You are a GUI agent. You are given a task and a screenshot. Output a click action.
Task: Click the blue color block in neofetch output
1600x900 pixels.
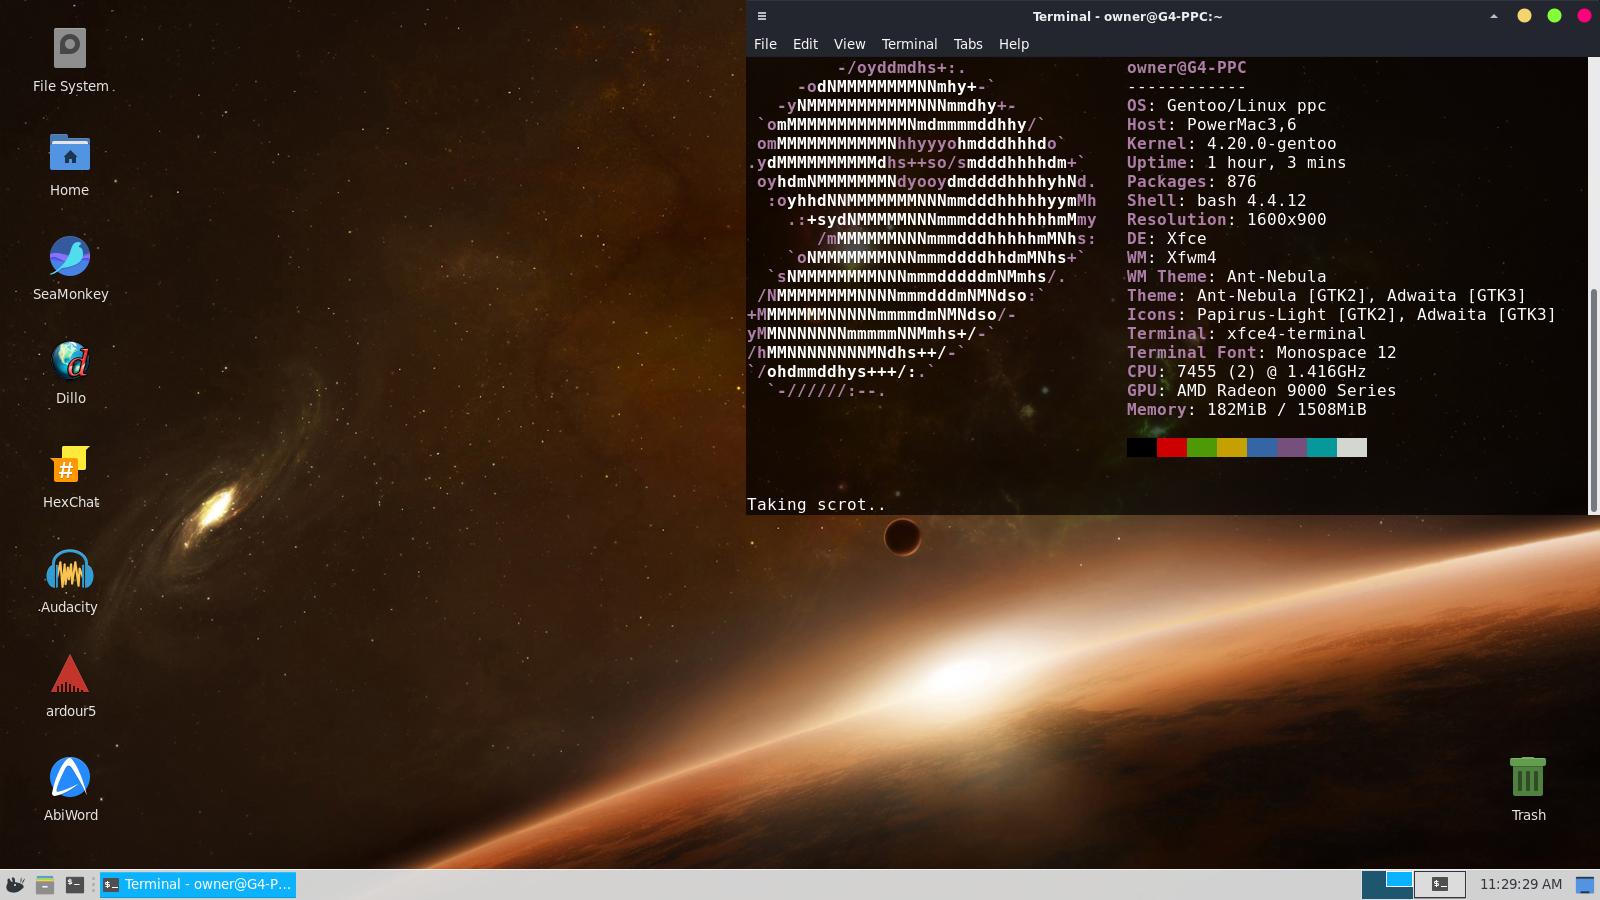1262,447
